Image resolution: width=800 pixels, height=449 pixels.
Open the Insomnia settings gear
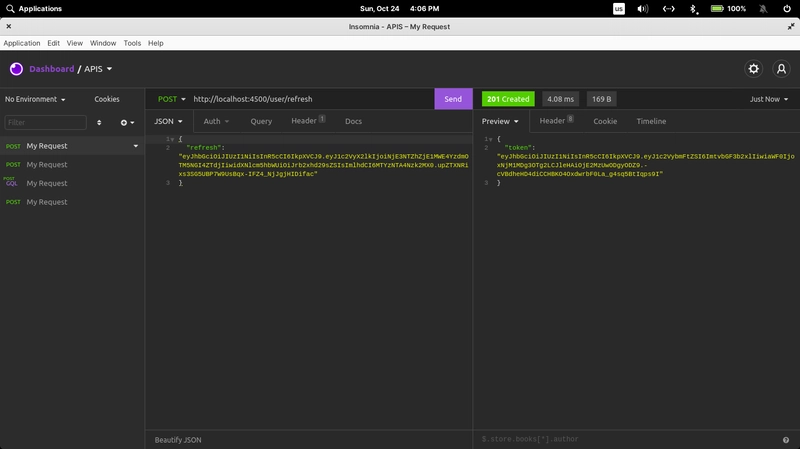754,69
